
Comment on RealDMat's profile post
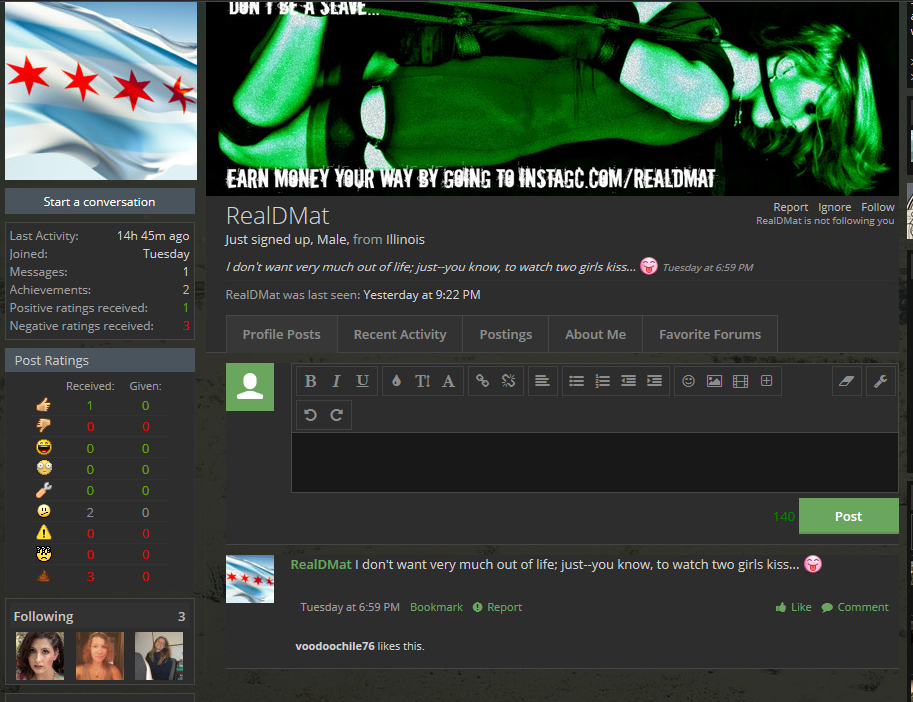855,607
